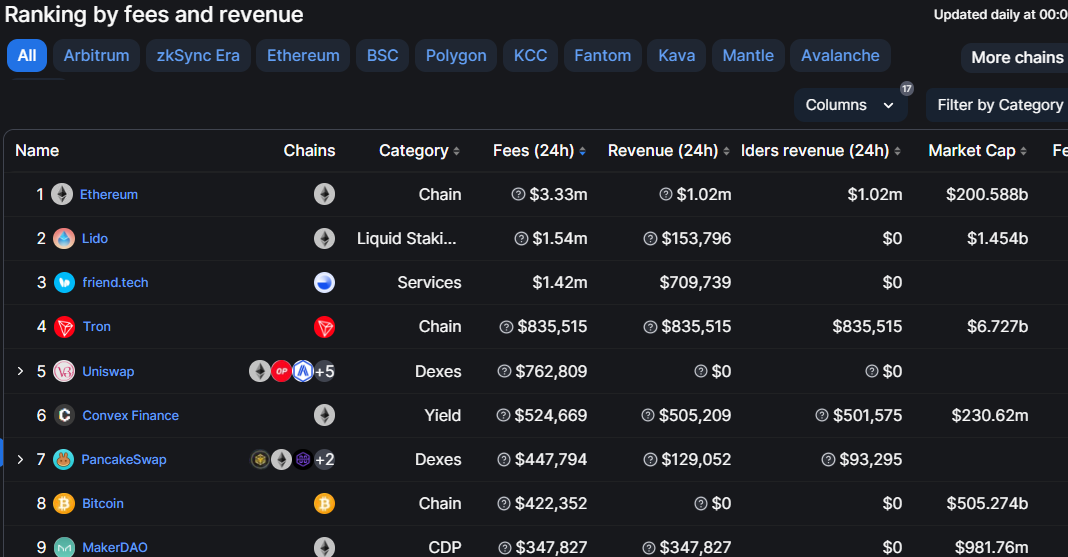Screen dimensions: 1068x557
Task: Open the More chains menu
Action: click(1015, 57)
